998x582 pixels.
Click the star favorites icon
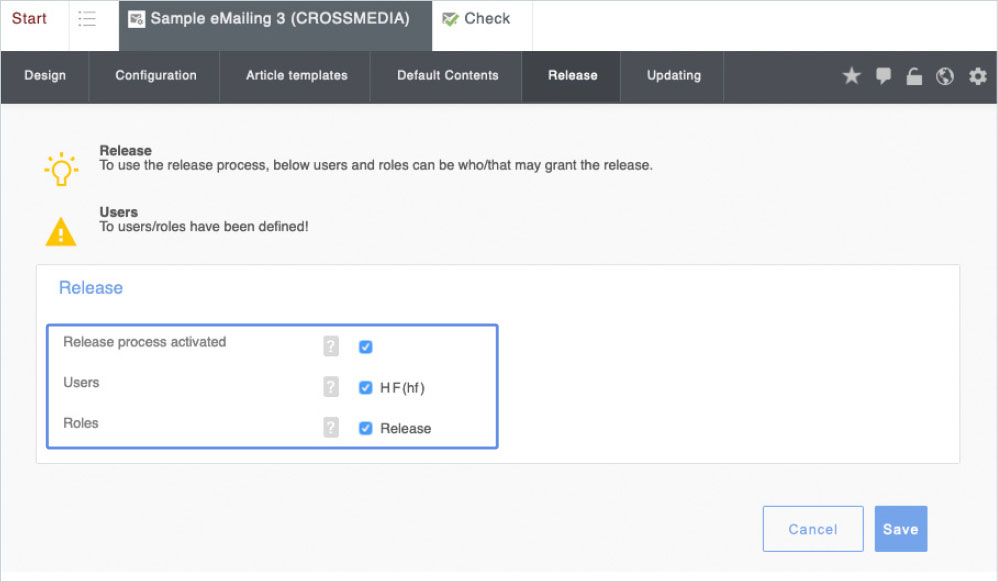pyautogui.click(x=851, y=76)
